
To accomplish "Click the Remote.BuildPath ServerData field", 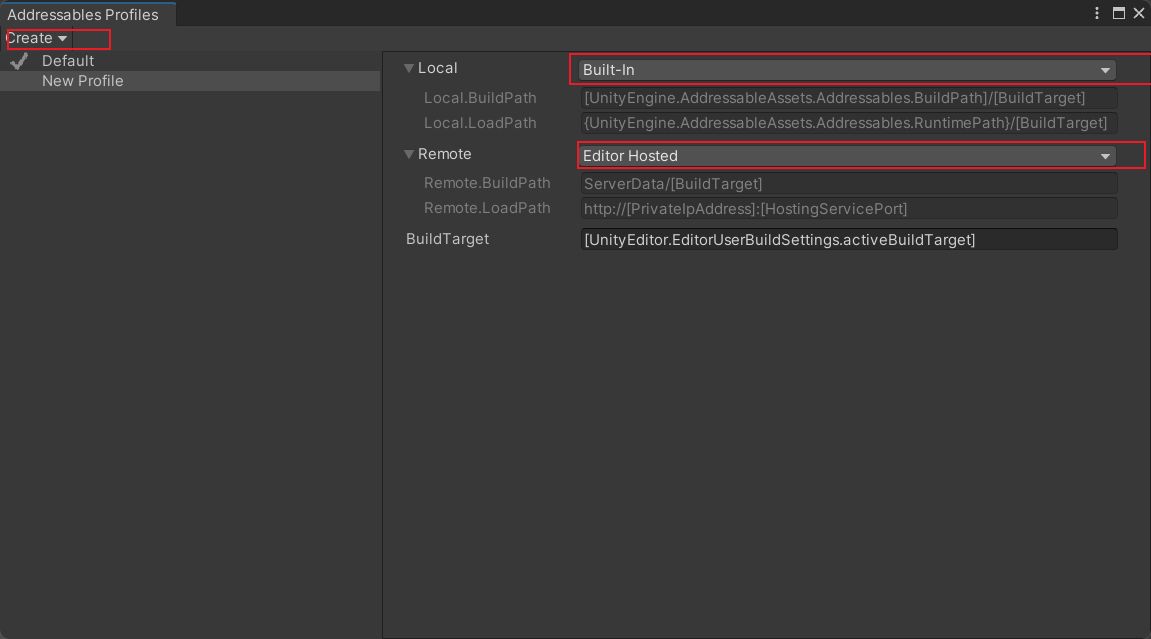I will tap(848, 184).
